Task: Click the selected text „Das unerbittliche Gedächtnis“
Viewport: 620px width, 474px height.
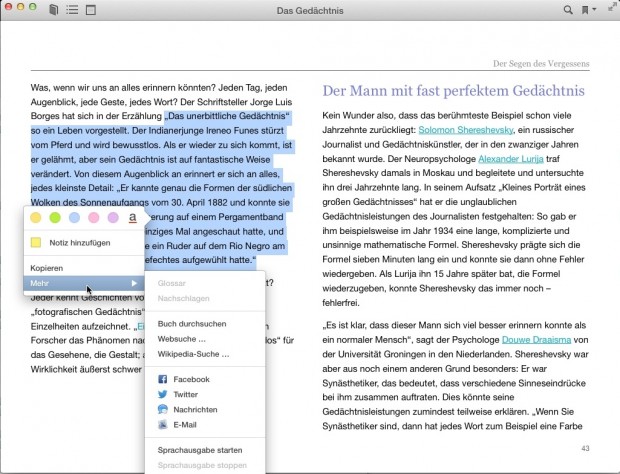Action: tap(227, 116)
